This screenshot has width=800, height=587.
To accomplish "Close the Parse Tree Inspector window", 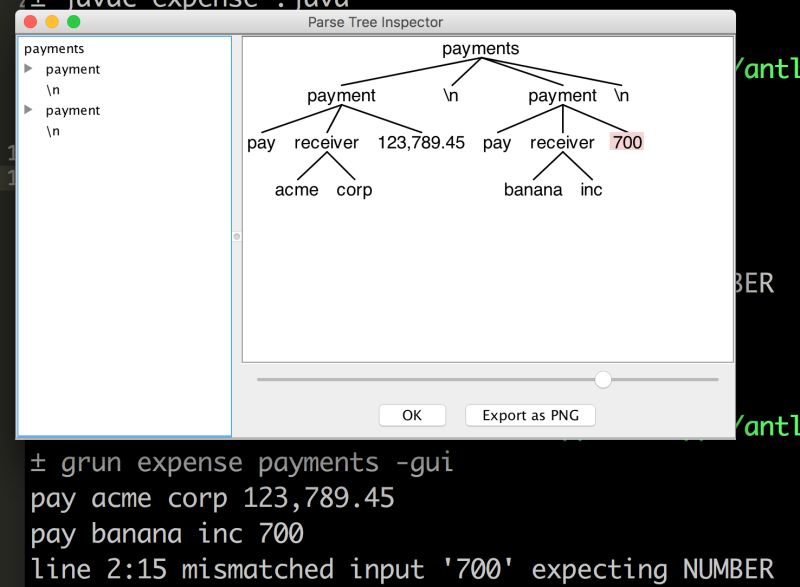I will click(31, 22).
